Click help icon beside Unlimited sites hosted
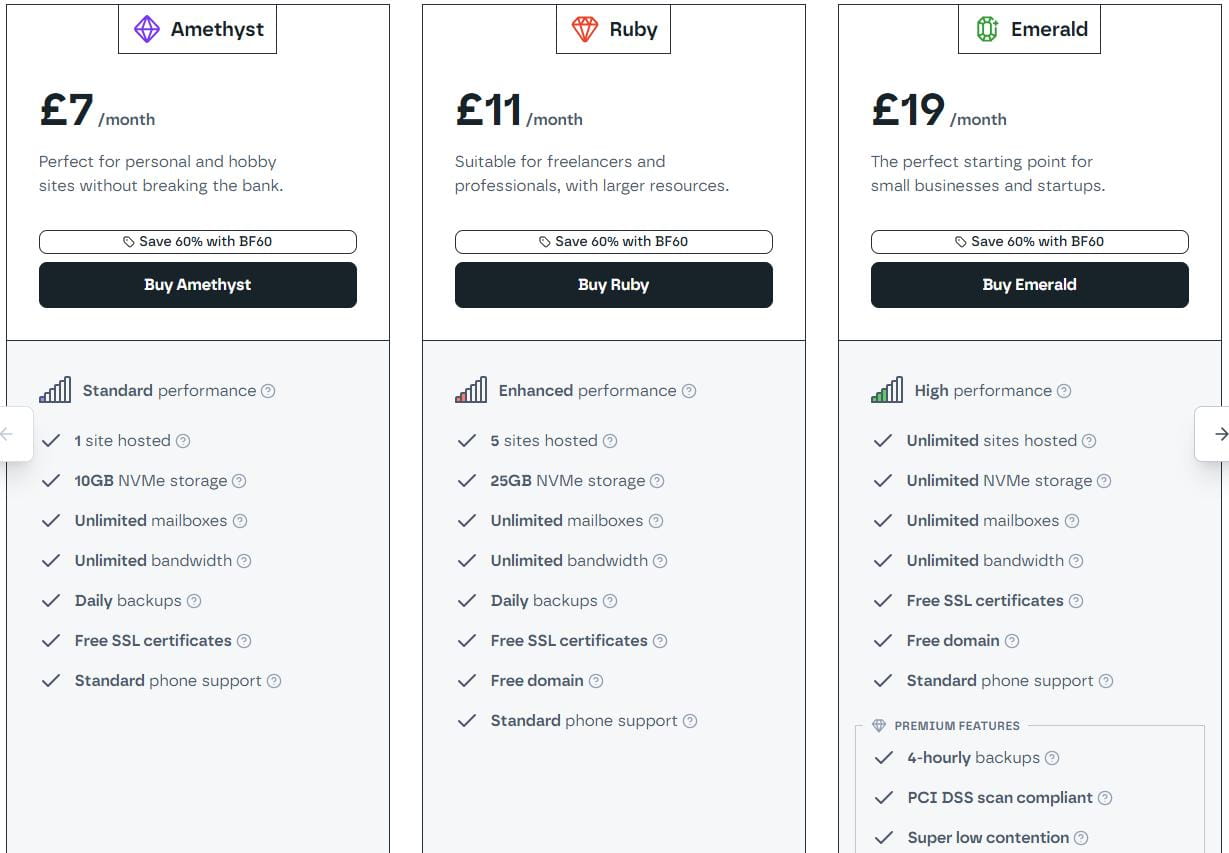The height and width of the screenshot is (853, 1229). coord(1089,441)
